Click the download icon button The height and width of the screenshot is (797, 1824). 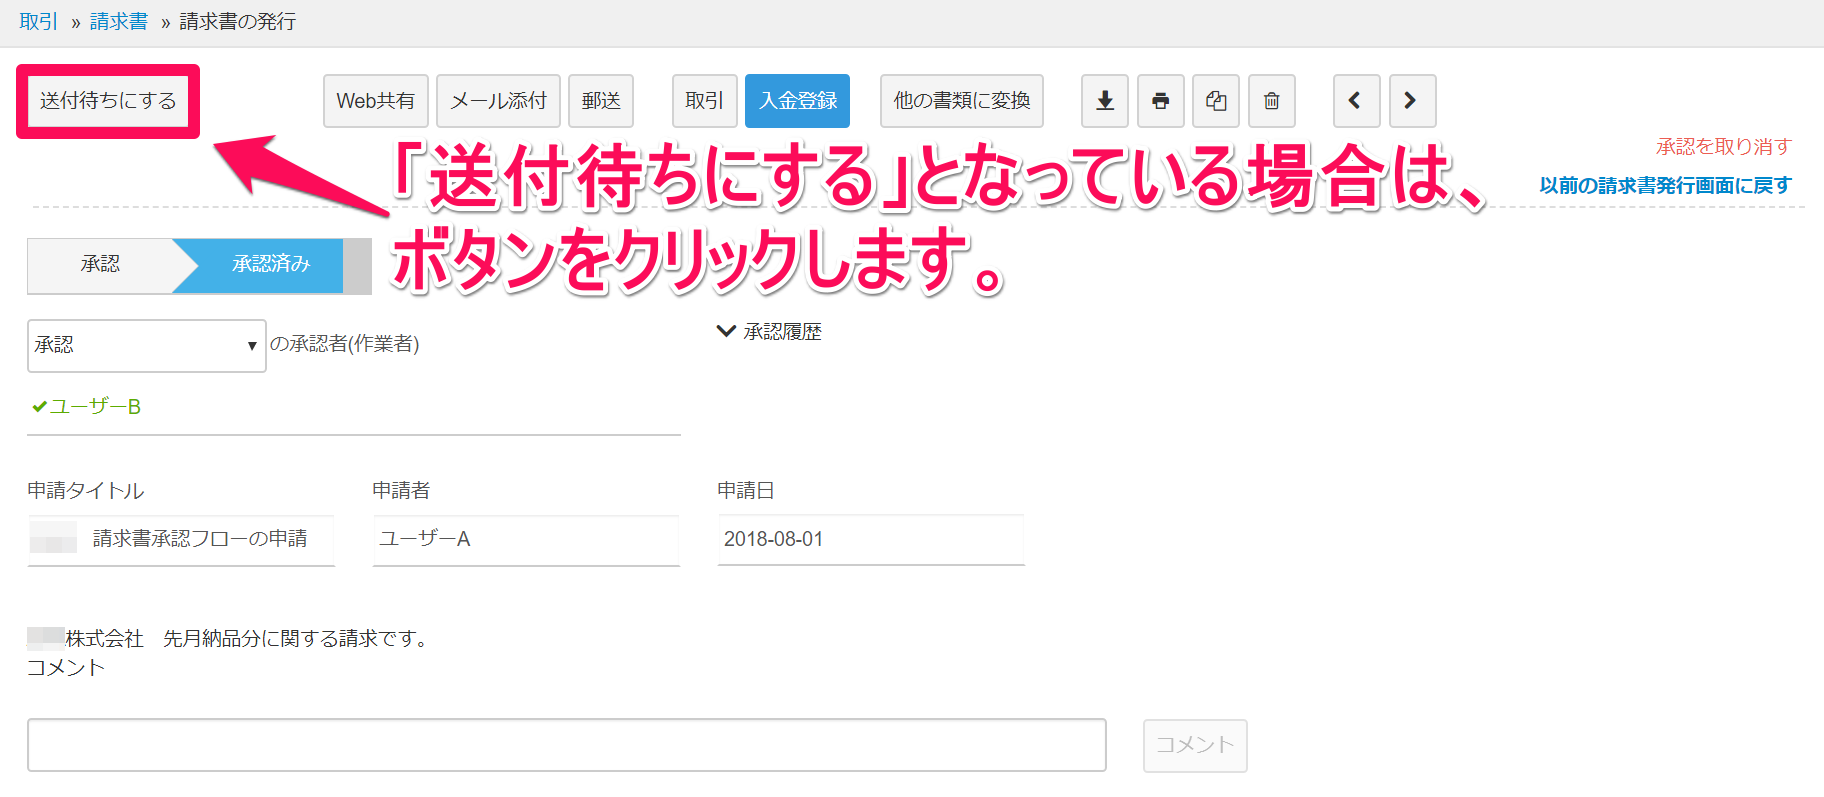click(x=1105, y=101)
